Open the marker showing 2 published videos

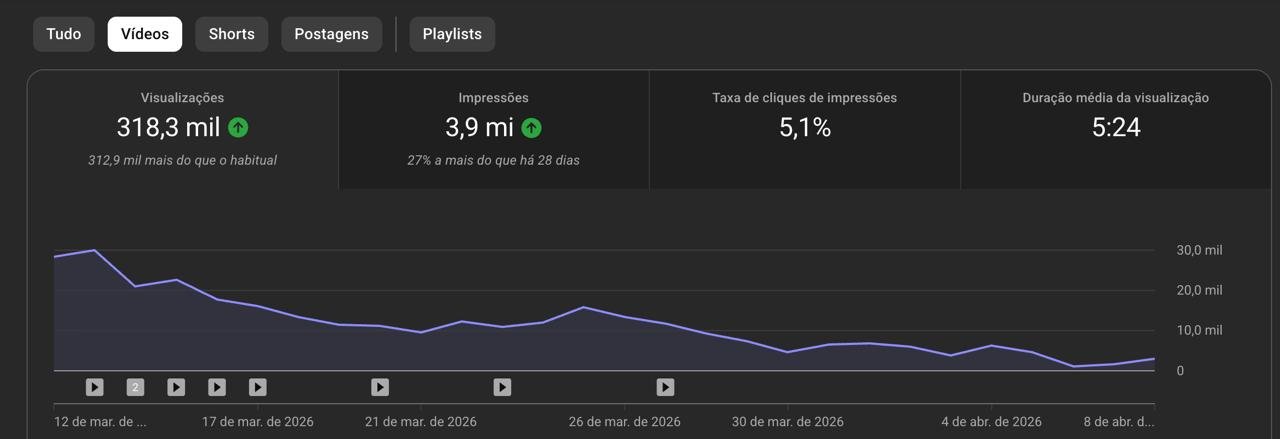click(135, 387)
